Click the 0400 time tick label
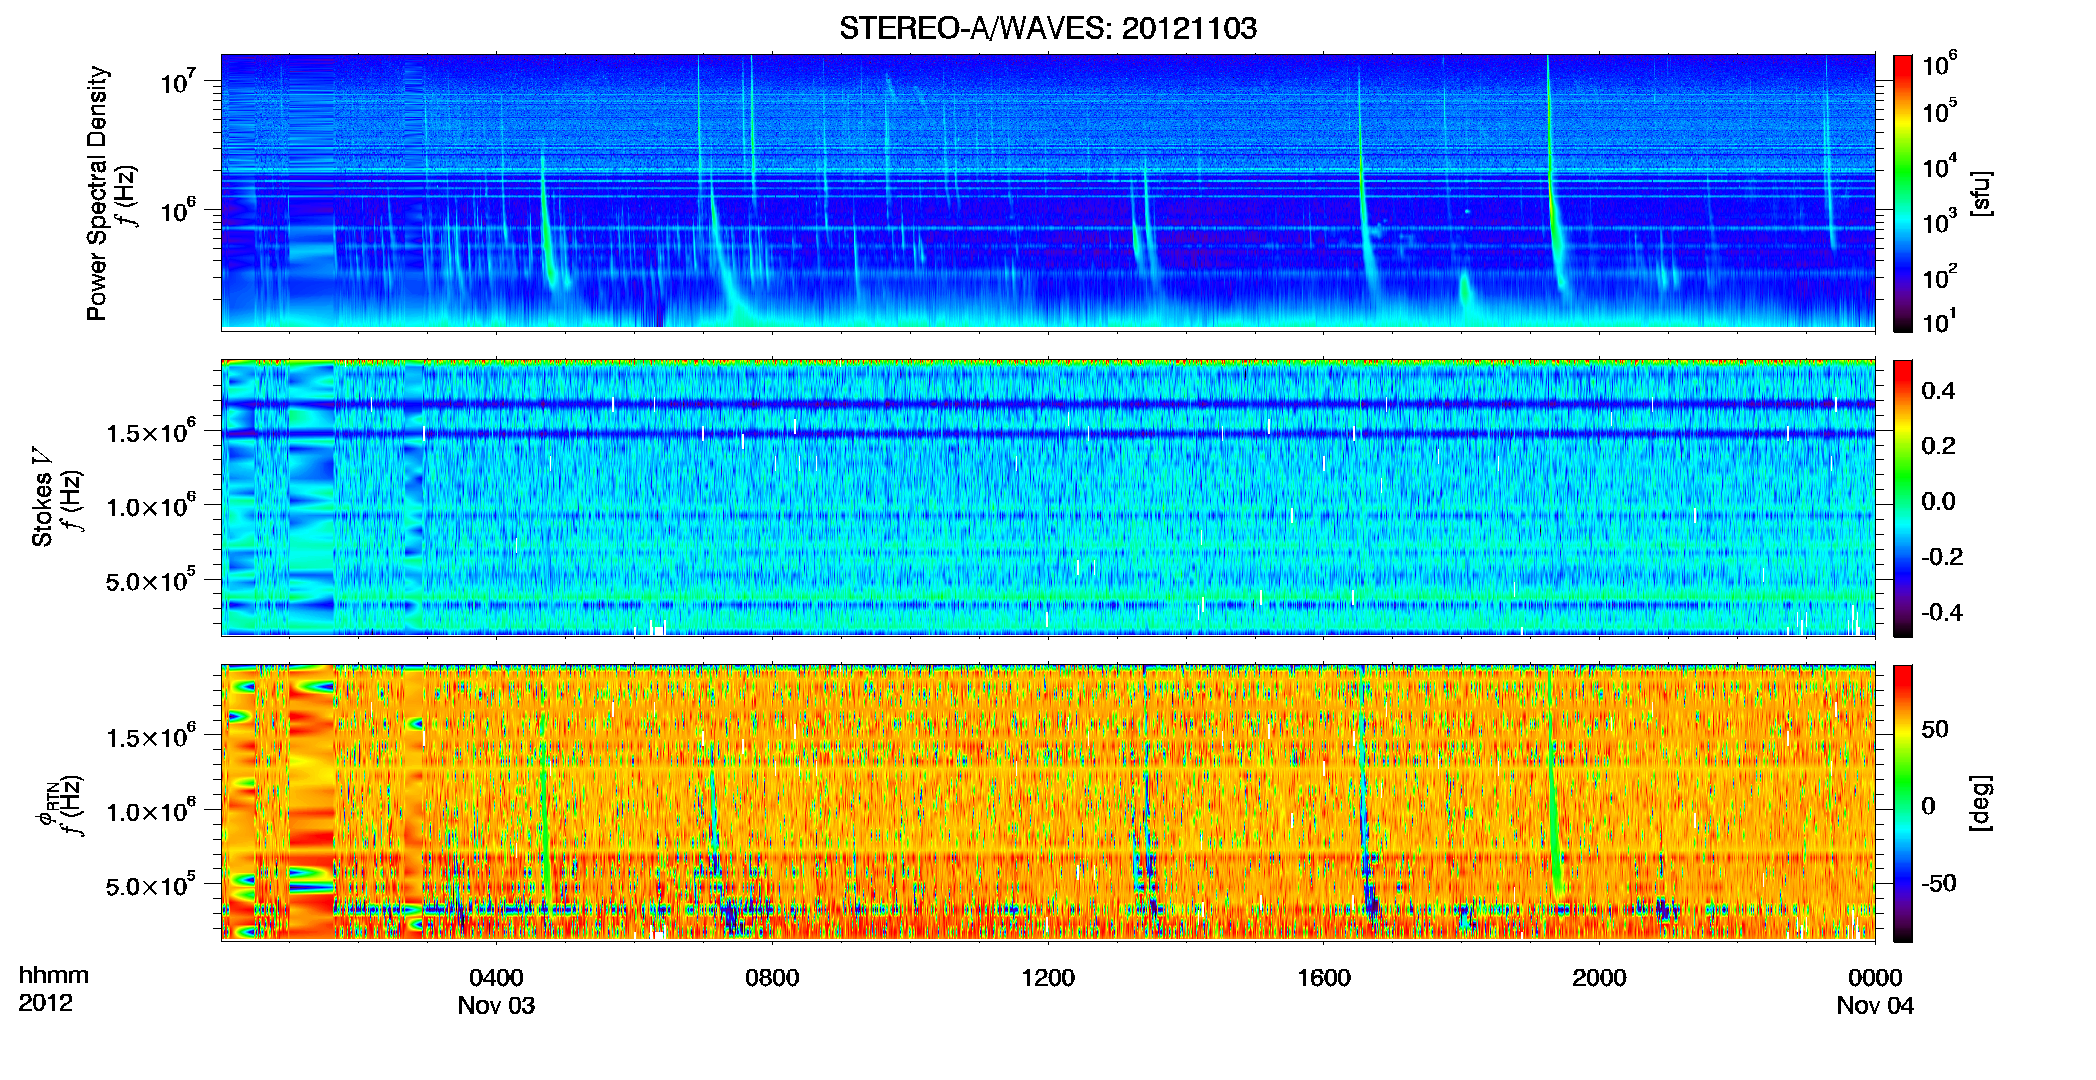 coord(496,978)
